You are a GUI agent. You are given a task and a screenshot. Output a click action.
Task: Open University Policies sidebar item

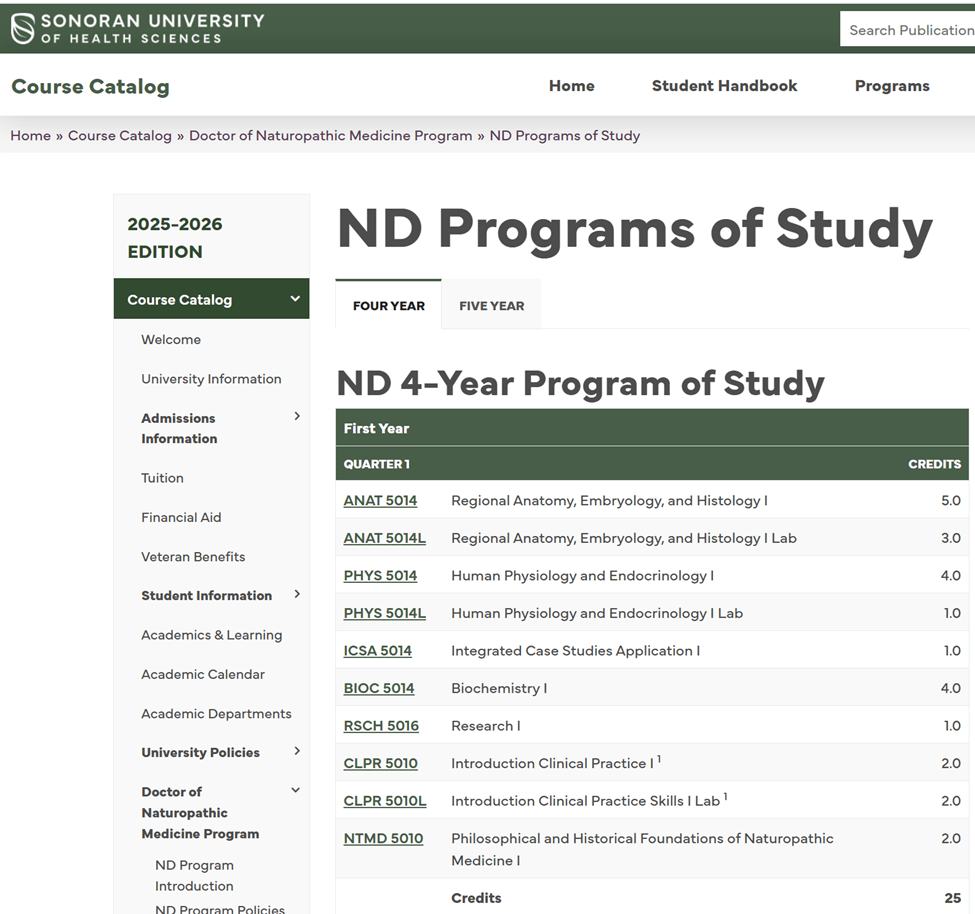tap(200, 752)
